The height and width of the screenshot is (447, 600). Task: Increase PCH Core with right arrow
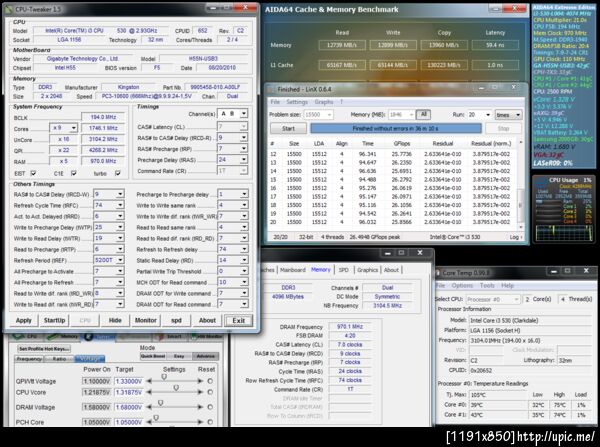pos(200,422)
